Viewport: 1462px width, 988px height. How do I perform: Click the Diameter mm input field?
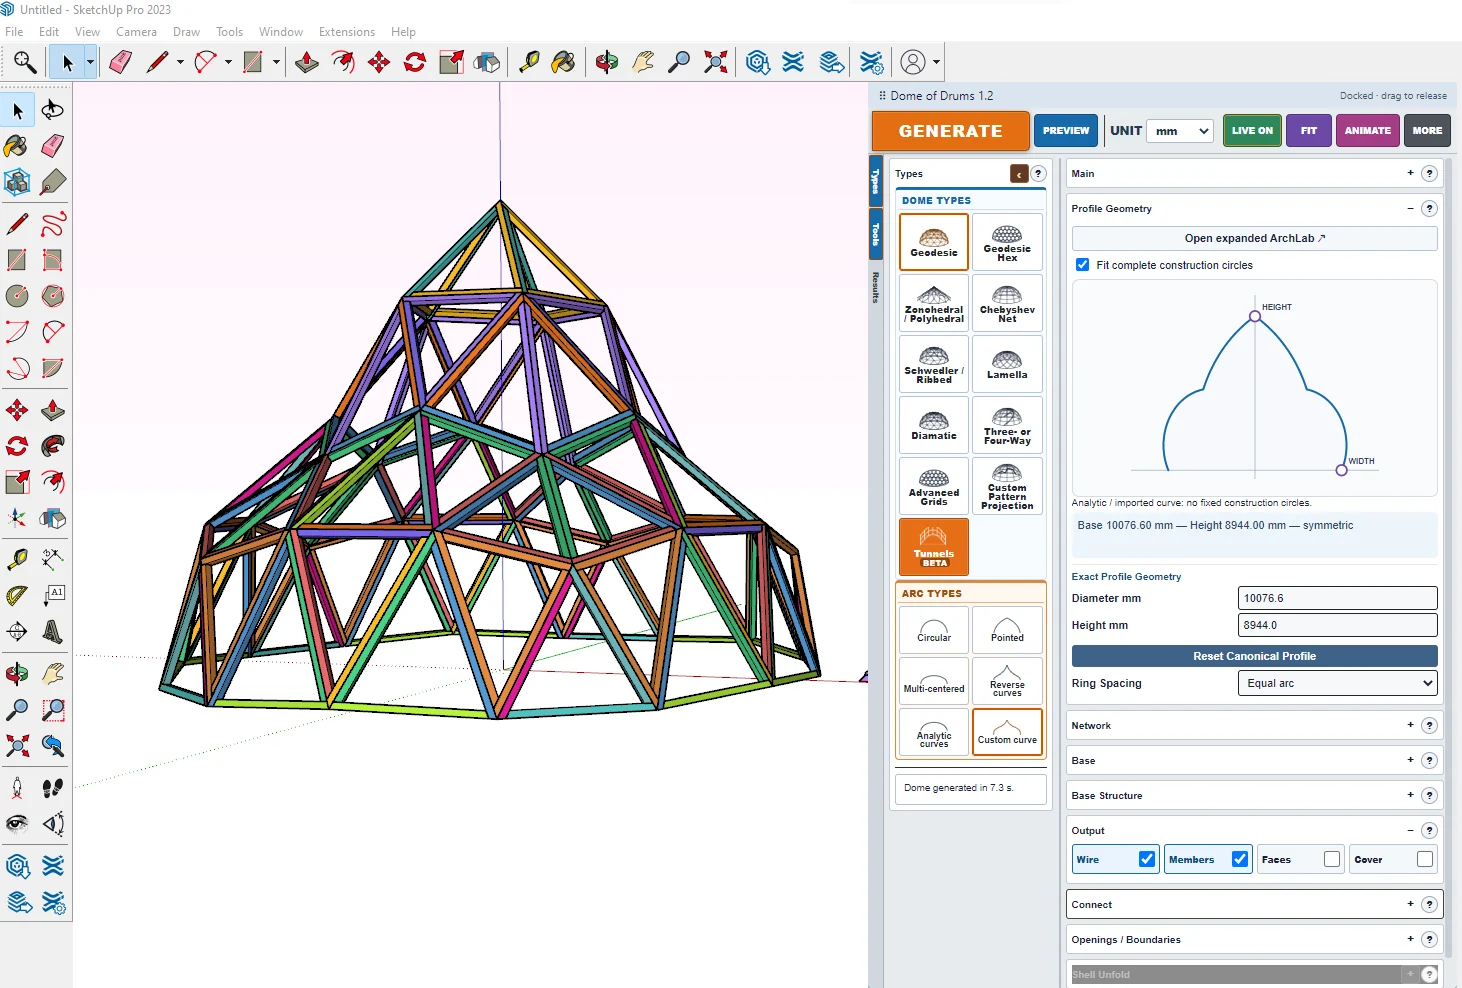click(x=1338, y=598)
